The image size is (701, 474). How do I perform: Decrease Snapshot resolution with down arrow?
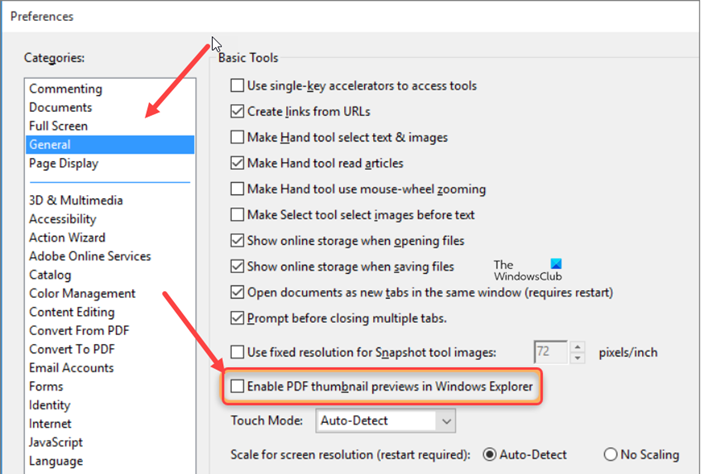(577, 358)
